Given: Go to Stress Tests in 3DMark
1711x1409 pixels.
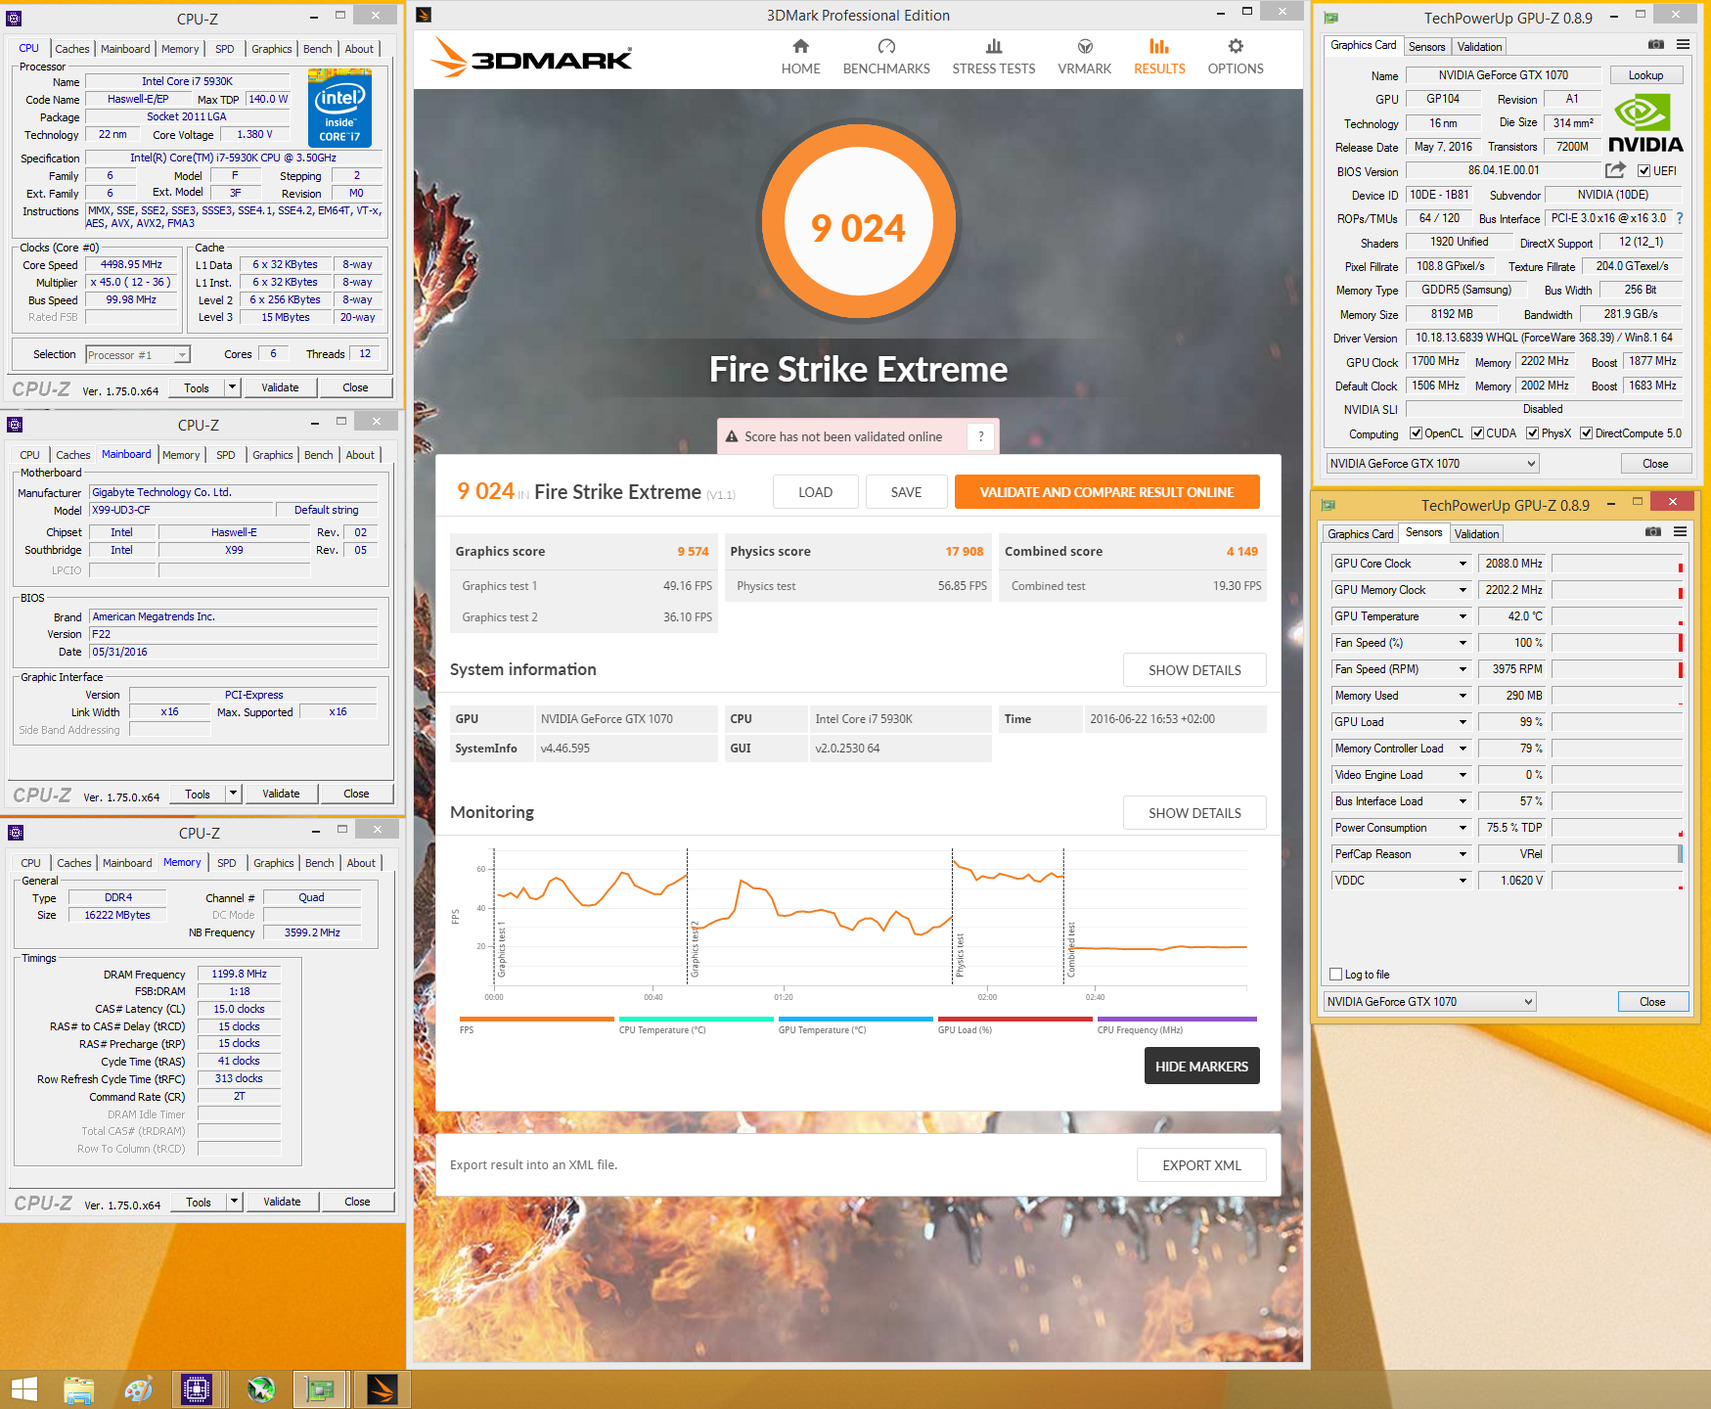Looking at the screenshot, I should 993,57.
